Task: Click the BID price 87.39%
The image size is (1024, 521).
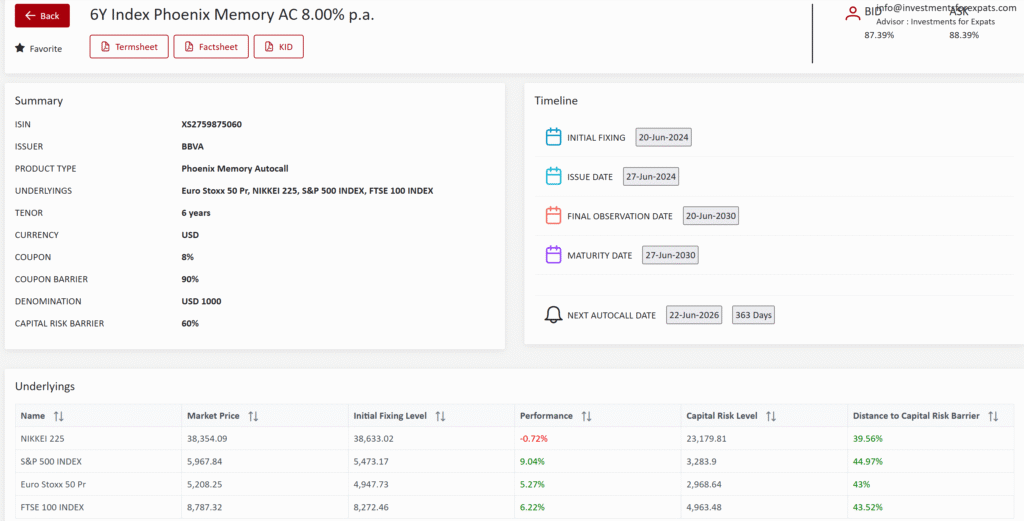Action: [879, 35]
